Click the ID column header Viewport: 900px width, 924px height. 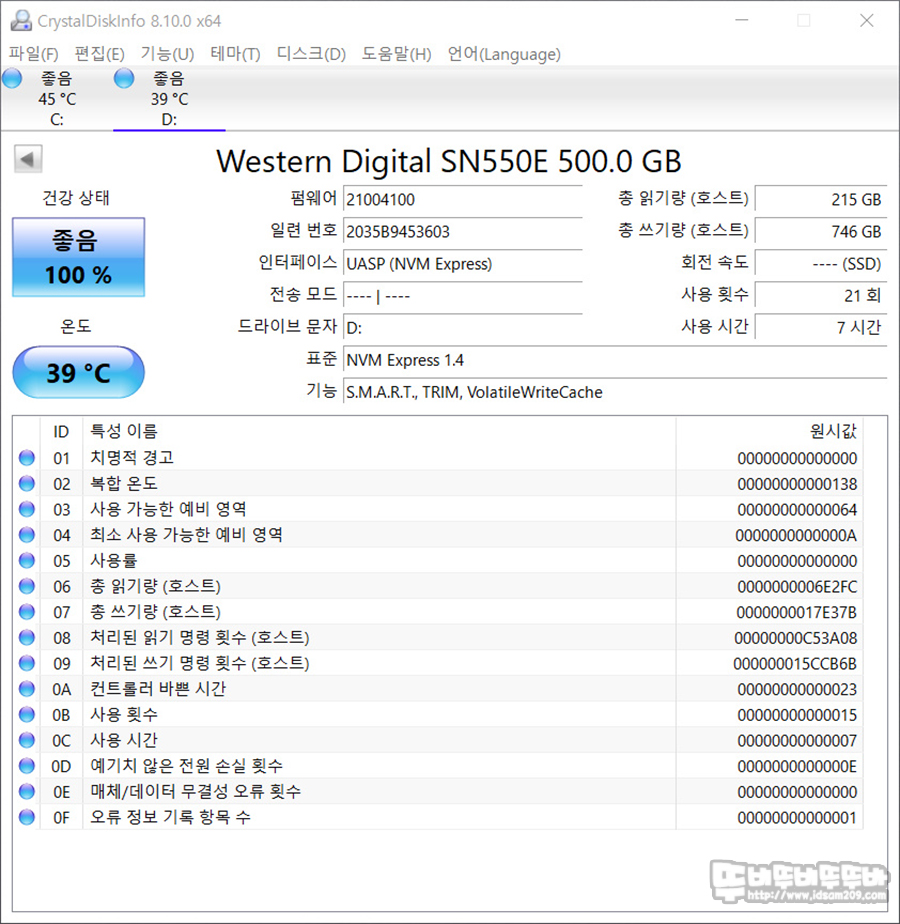tap(61, 431)
